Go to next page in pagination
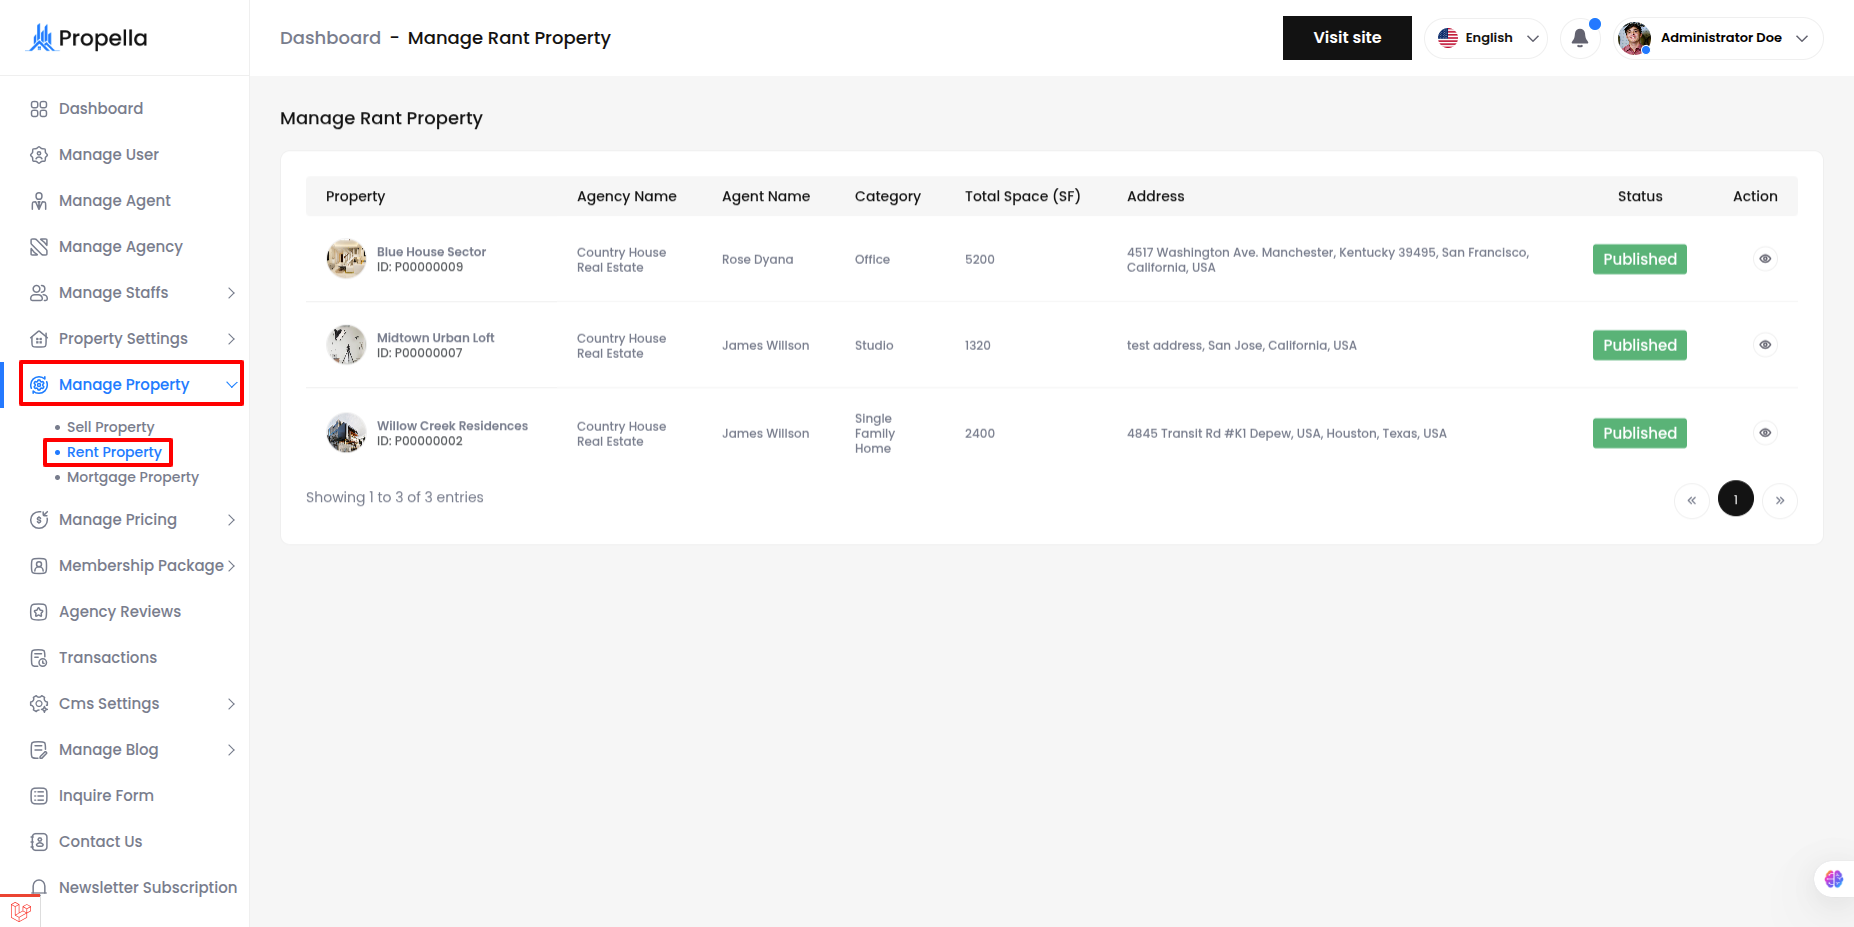Screen dimensions: 1854x927 [1780, 499]
